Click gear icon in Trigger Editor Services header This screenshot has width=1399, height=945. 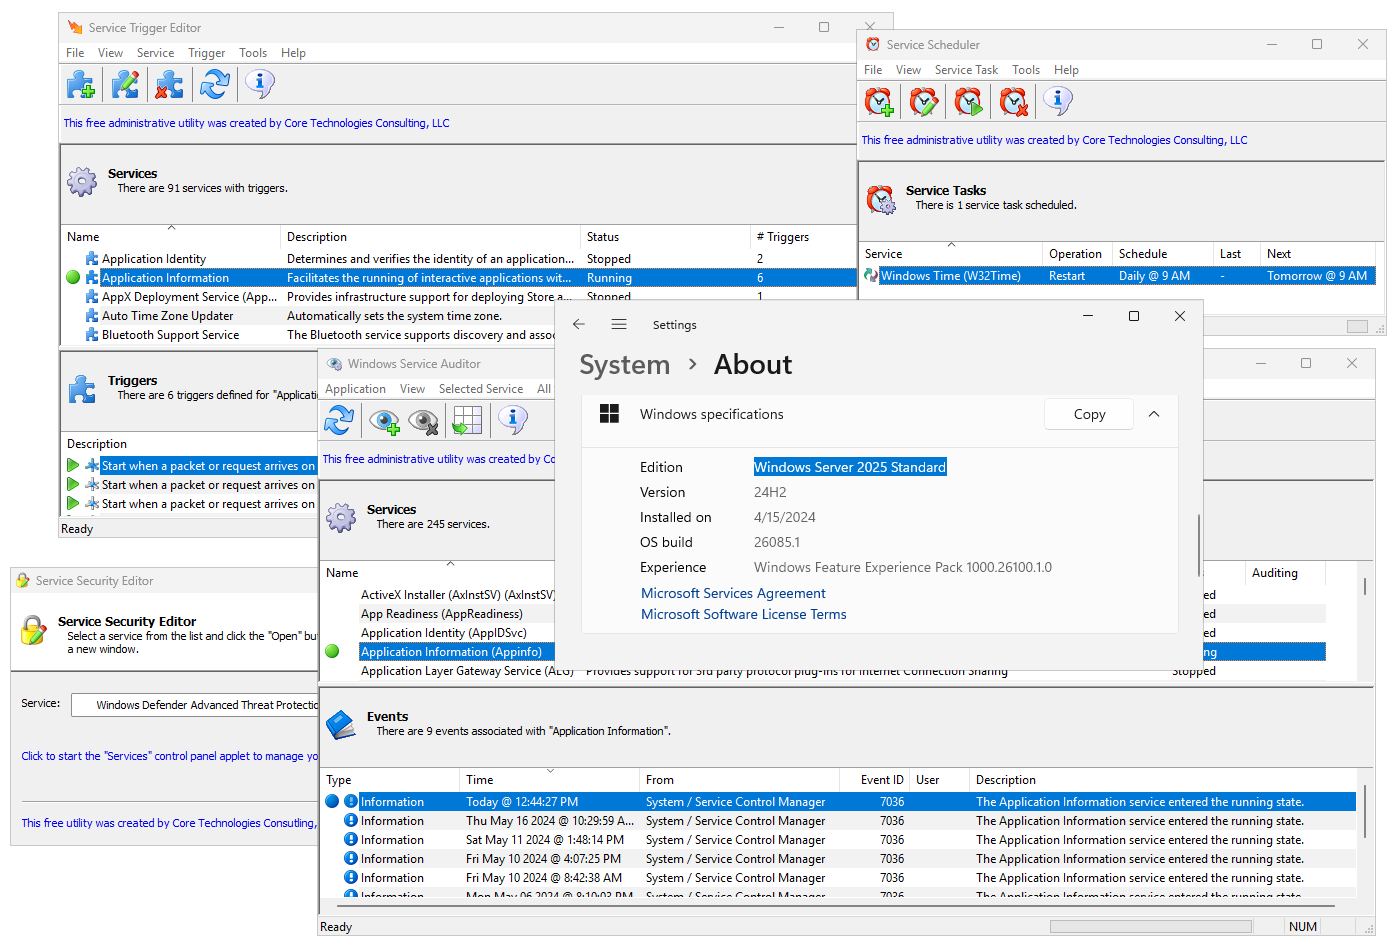pos(82,181)
